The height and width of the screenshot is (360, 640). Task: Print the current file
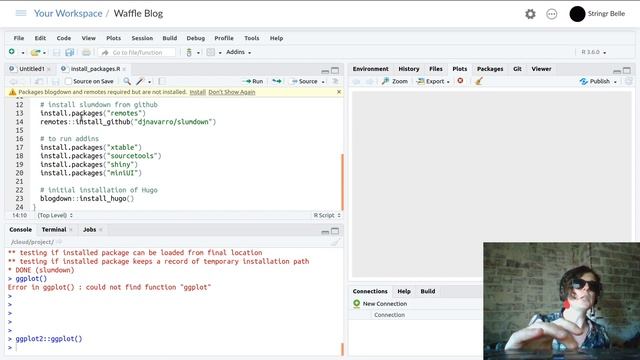click(x=86, y=52)
